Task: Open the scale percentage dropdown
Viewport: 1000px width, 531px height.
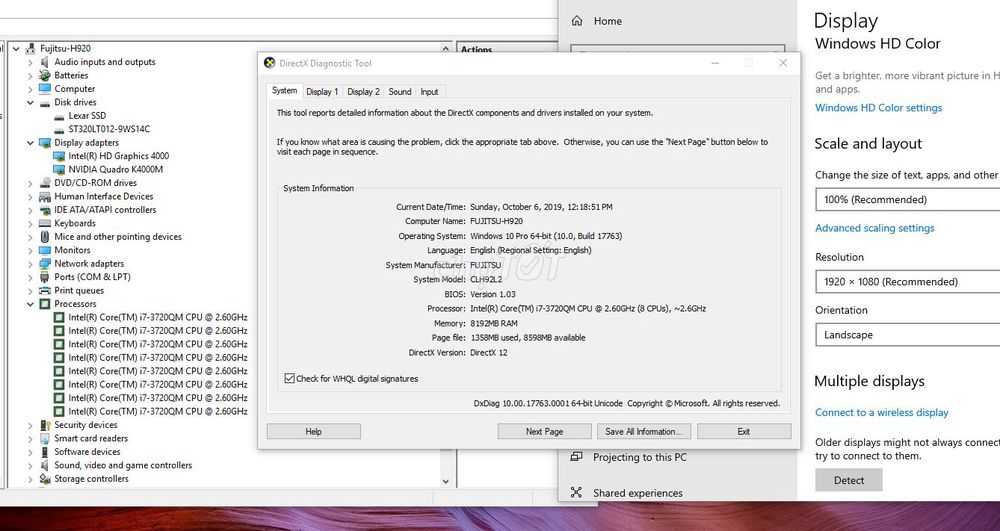Action: click(908, 200)
